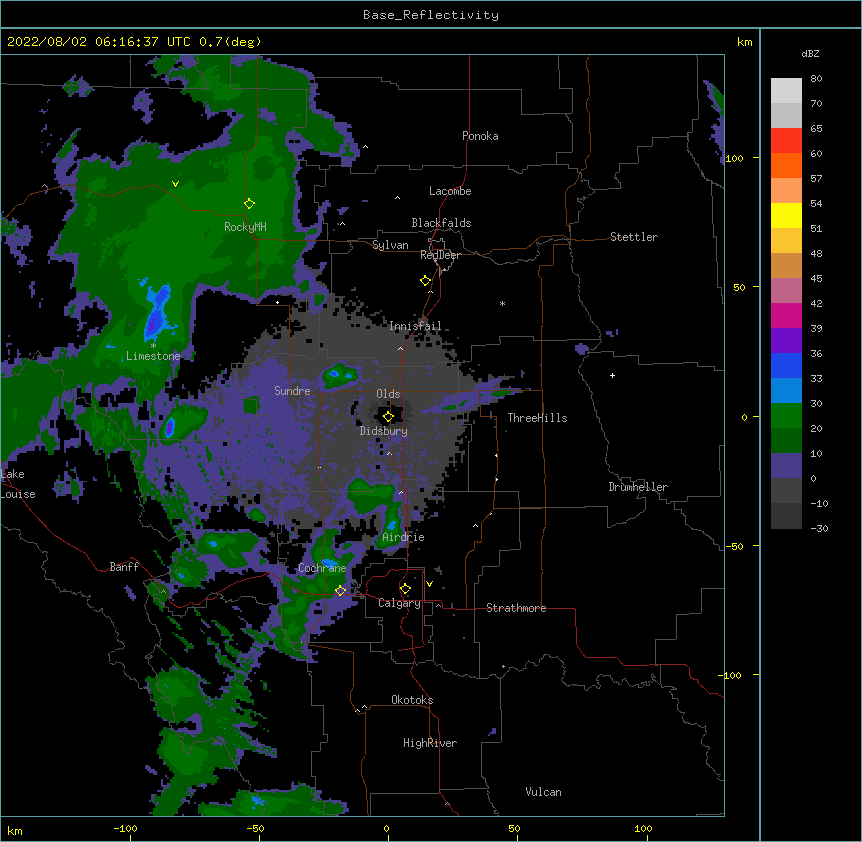Select the slate purple 10-0 dBZ swatch

coord(786,466)
